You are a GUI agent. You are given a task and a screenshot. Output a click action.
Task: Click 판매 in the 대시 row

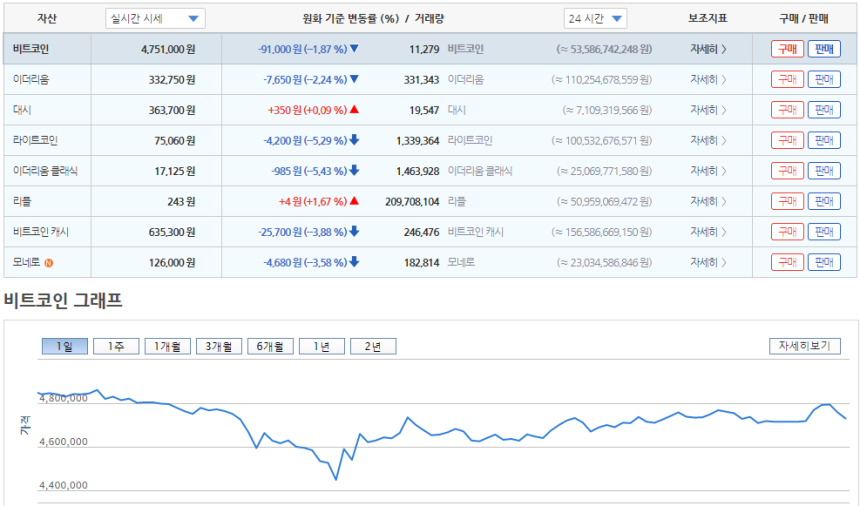coord(824,110)
